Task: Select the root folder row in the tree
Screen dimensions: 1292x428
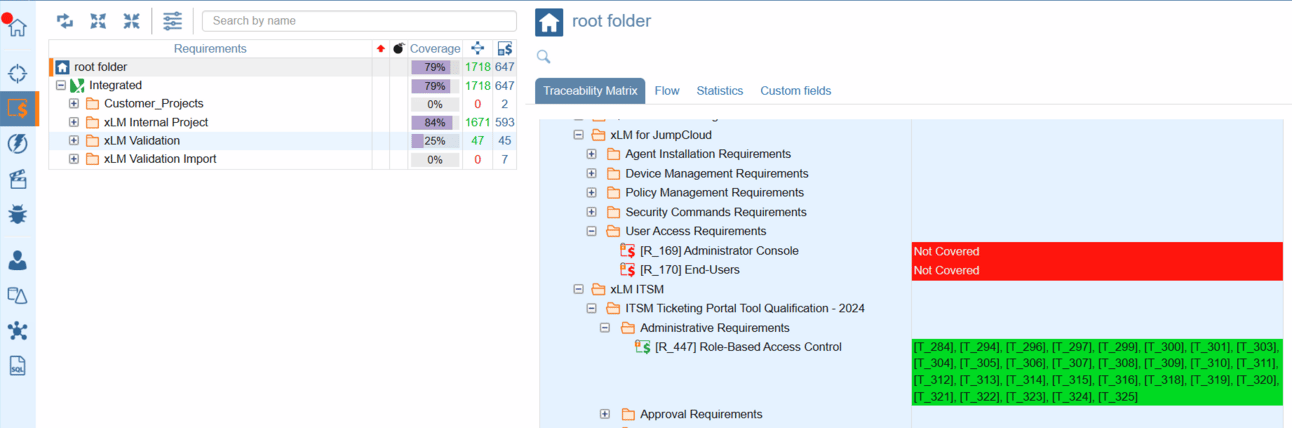Action: pos(283,67)
